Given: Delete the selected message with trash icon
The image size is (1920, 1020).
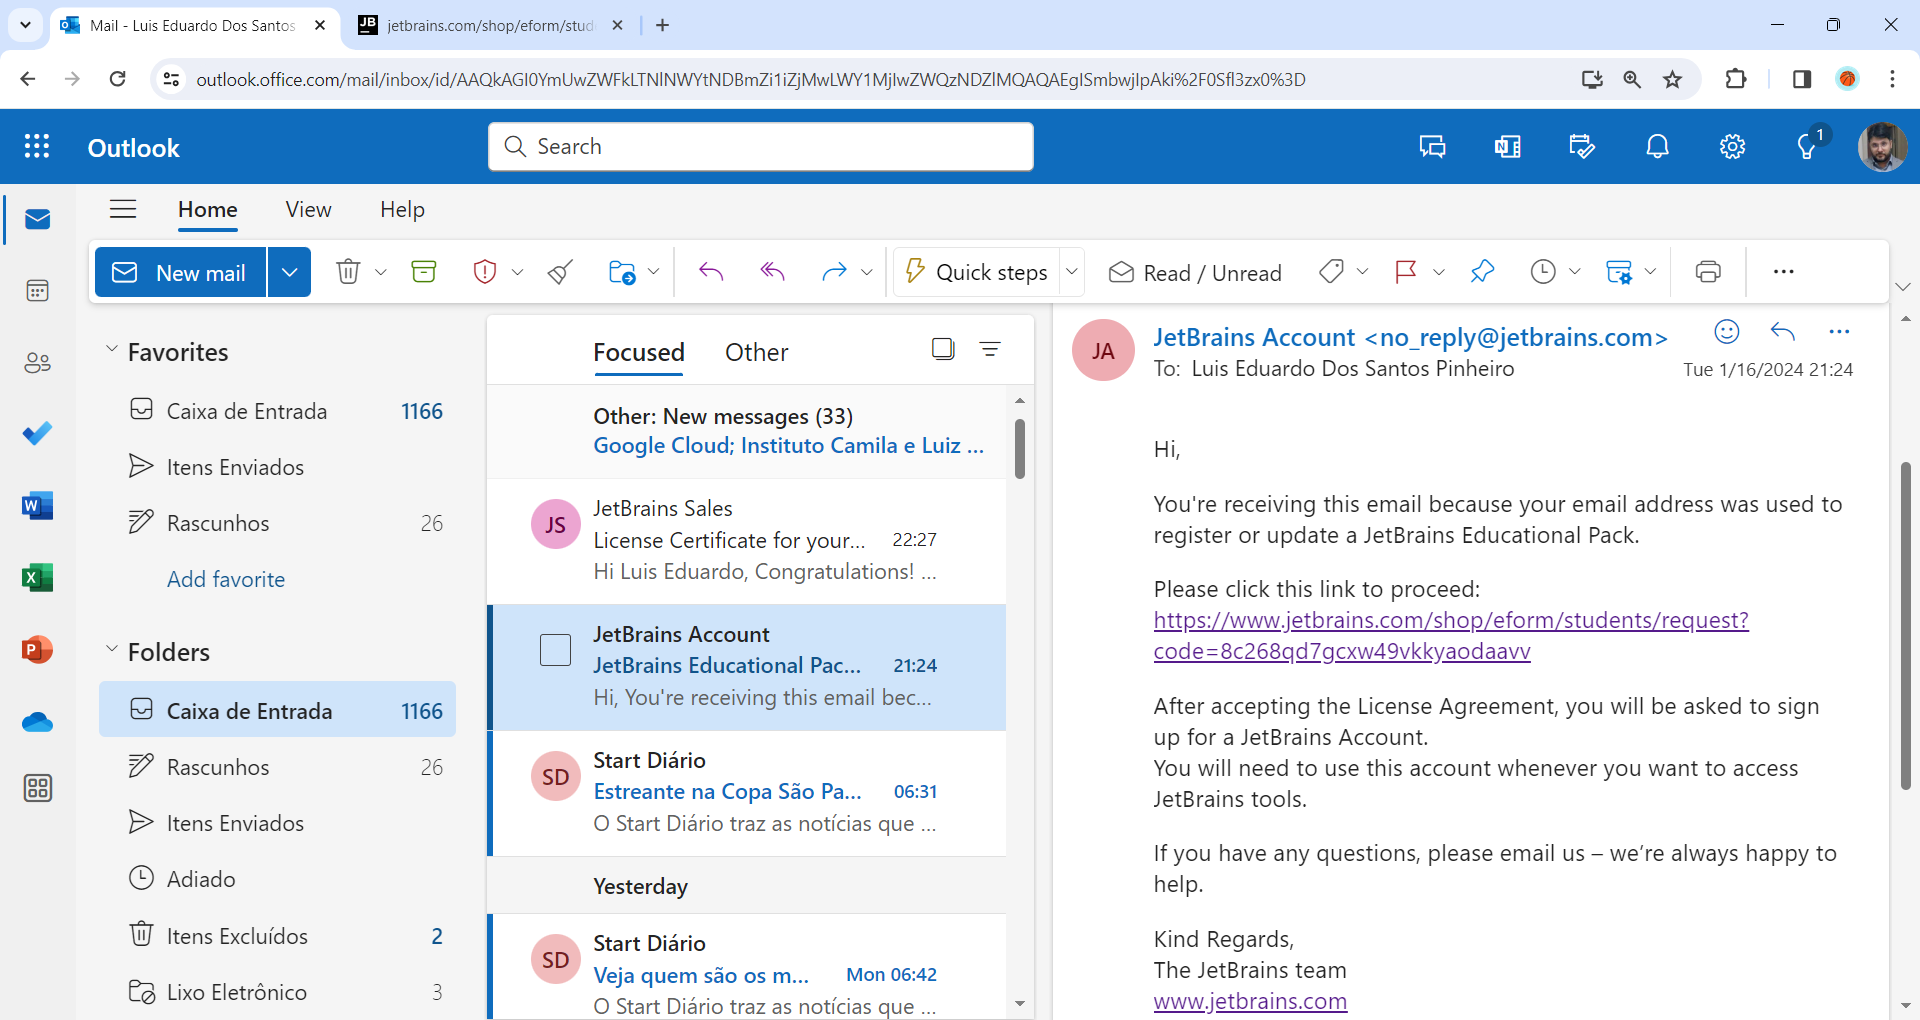Looking at the screenshot, I should point(348,272).
